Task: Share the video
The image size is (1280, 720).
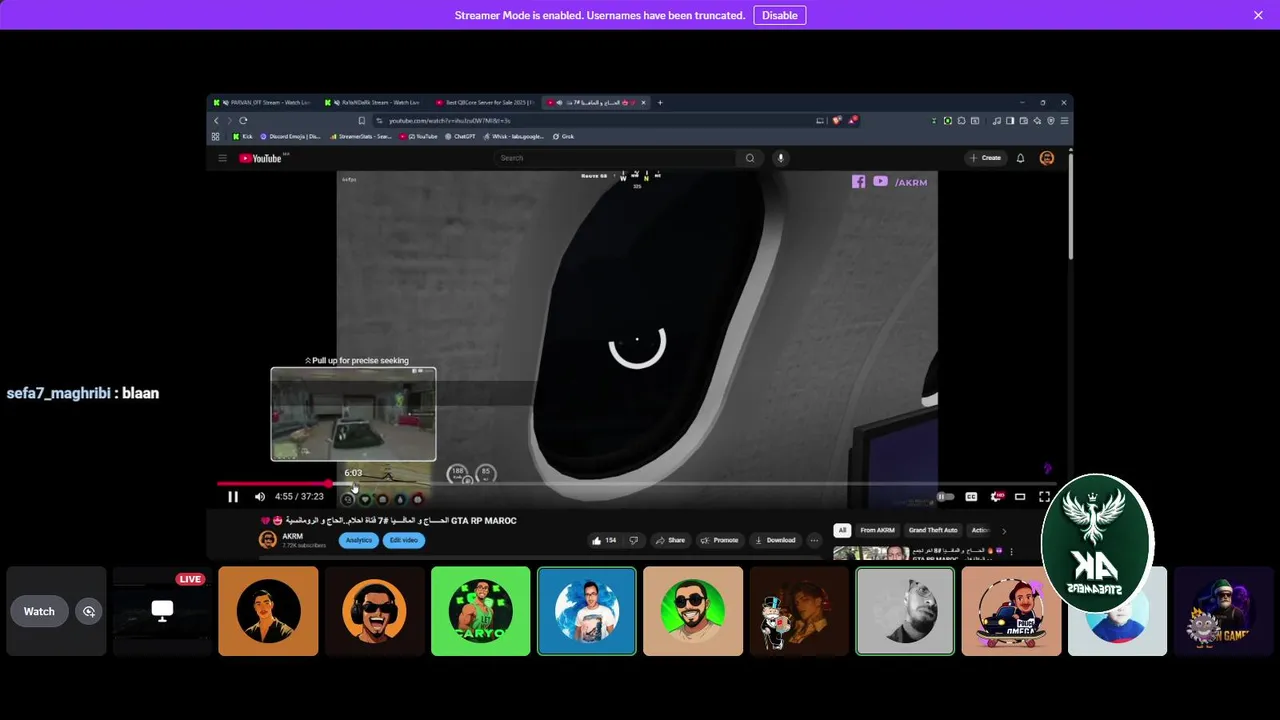Action: (670, 540)
